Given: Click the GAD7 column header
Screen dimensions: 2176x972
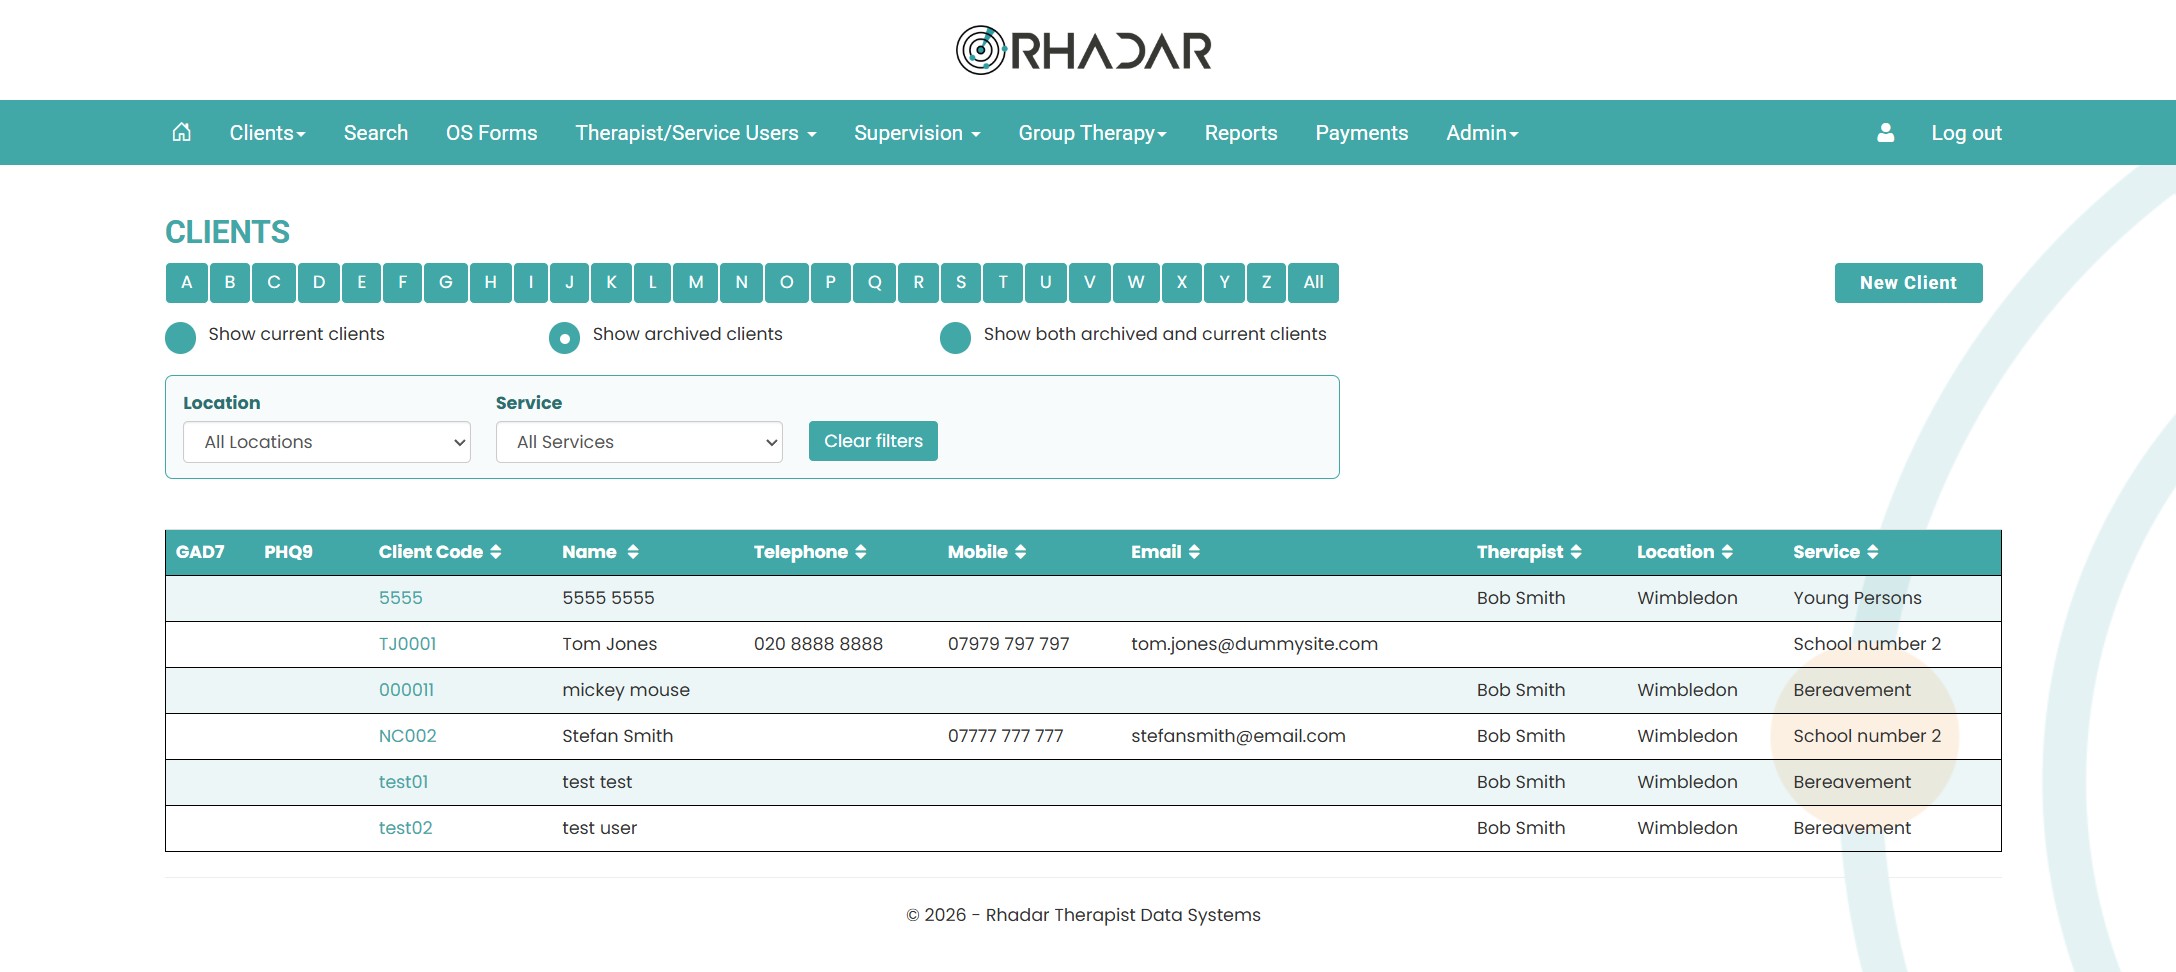Looking at the screenshot, I should tap(200, 552).
